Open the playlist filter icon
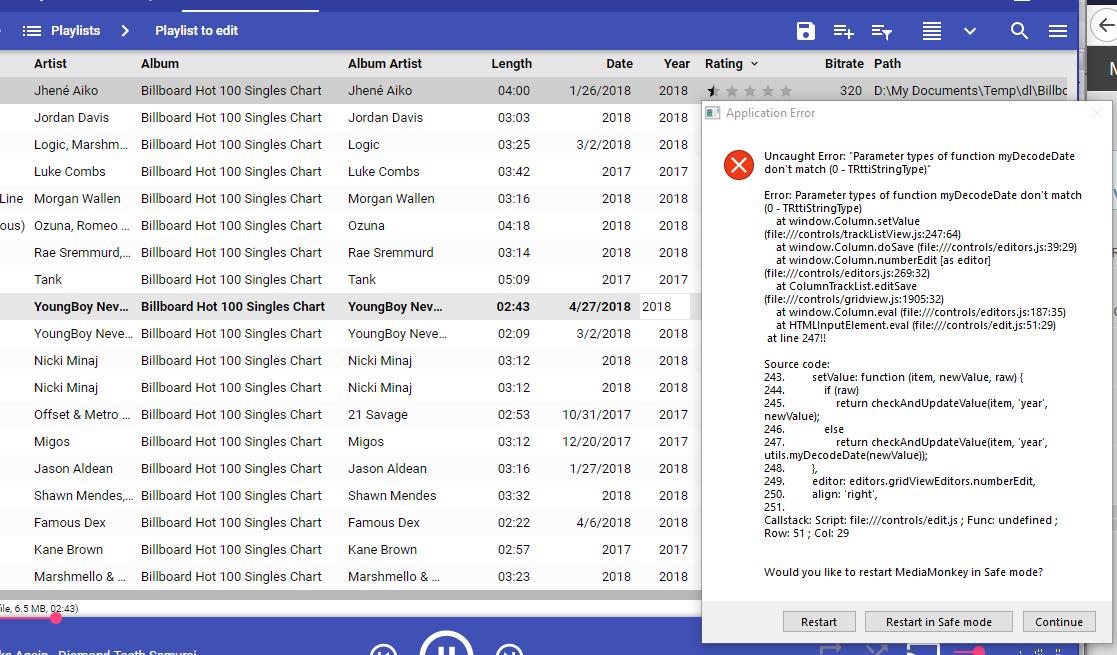The width and height of the screenshot is (1117, 655). [x=881, y=31]
